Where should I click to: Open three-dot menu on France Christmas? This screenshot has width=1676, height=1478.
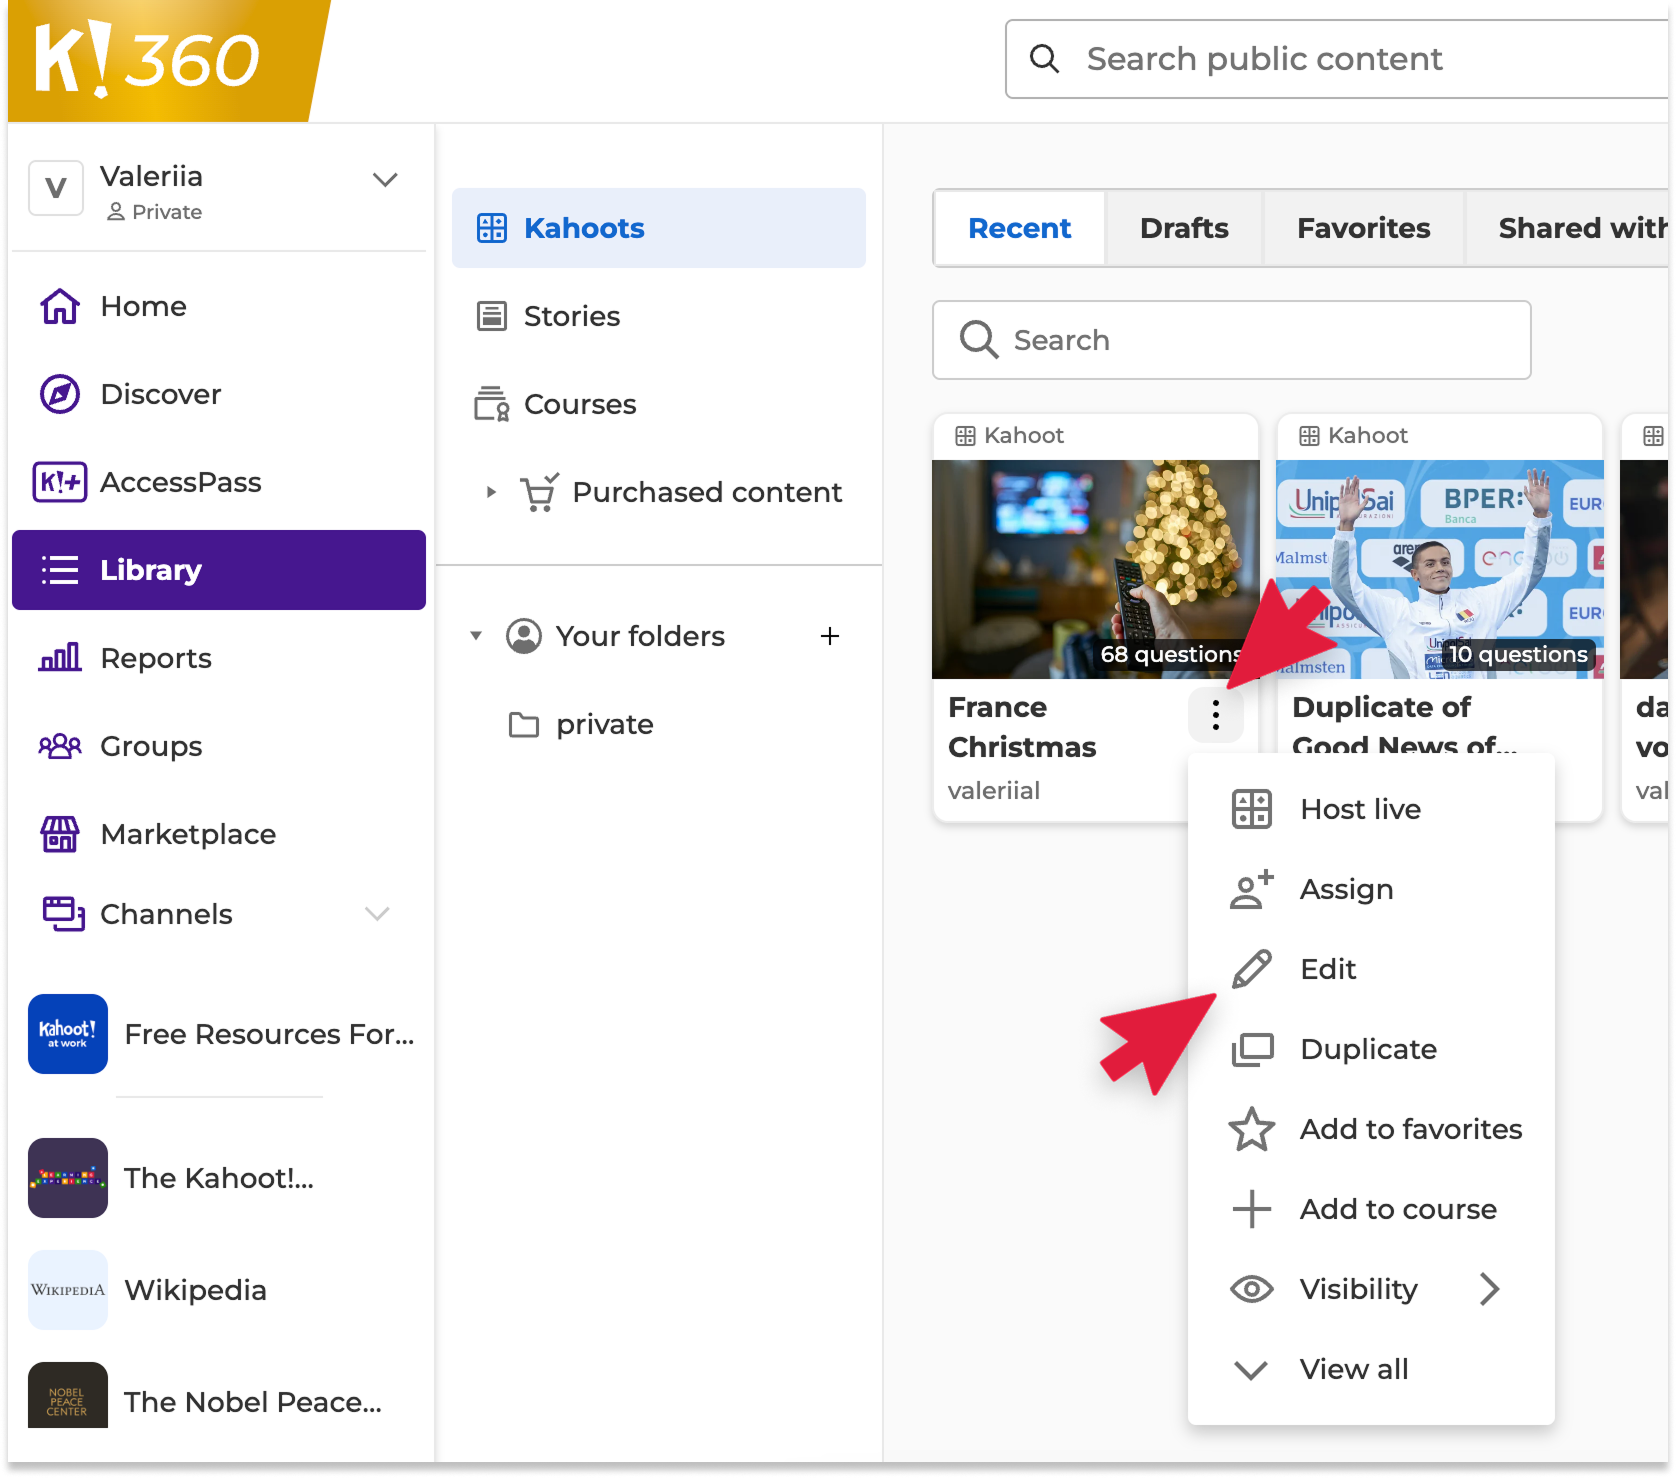click(x=1215, y=715)
